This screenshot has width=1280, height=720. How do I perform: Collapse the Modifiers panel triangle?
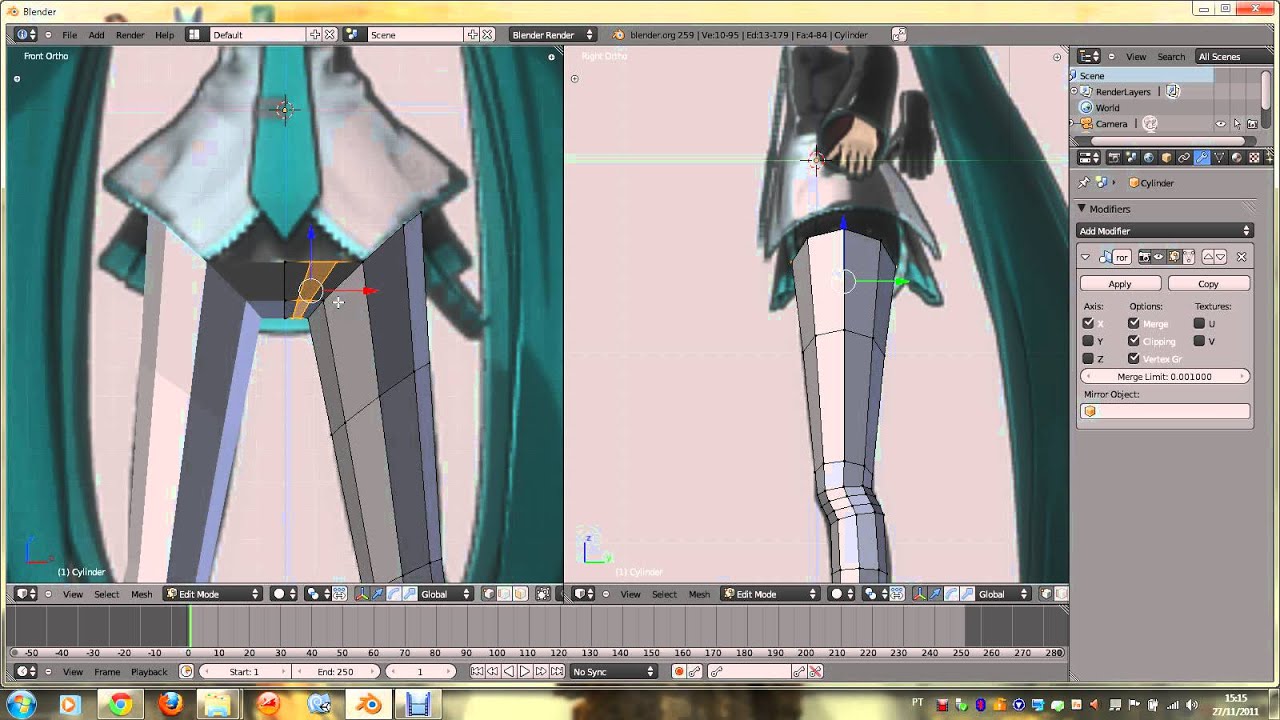click(x=1081, y=208)
